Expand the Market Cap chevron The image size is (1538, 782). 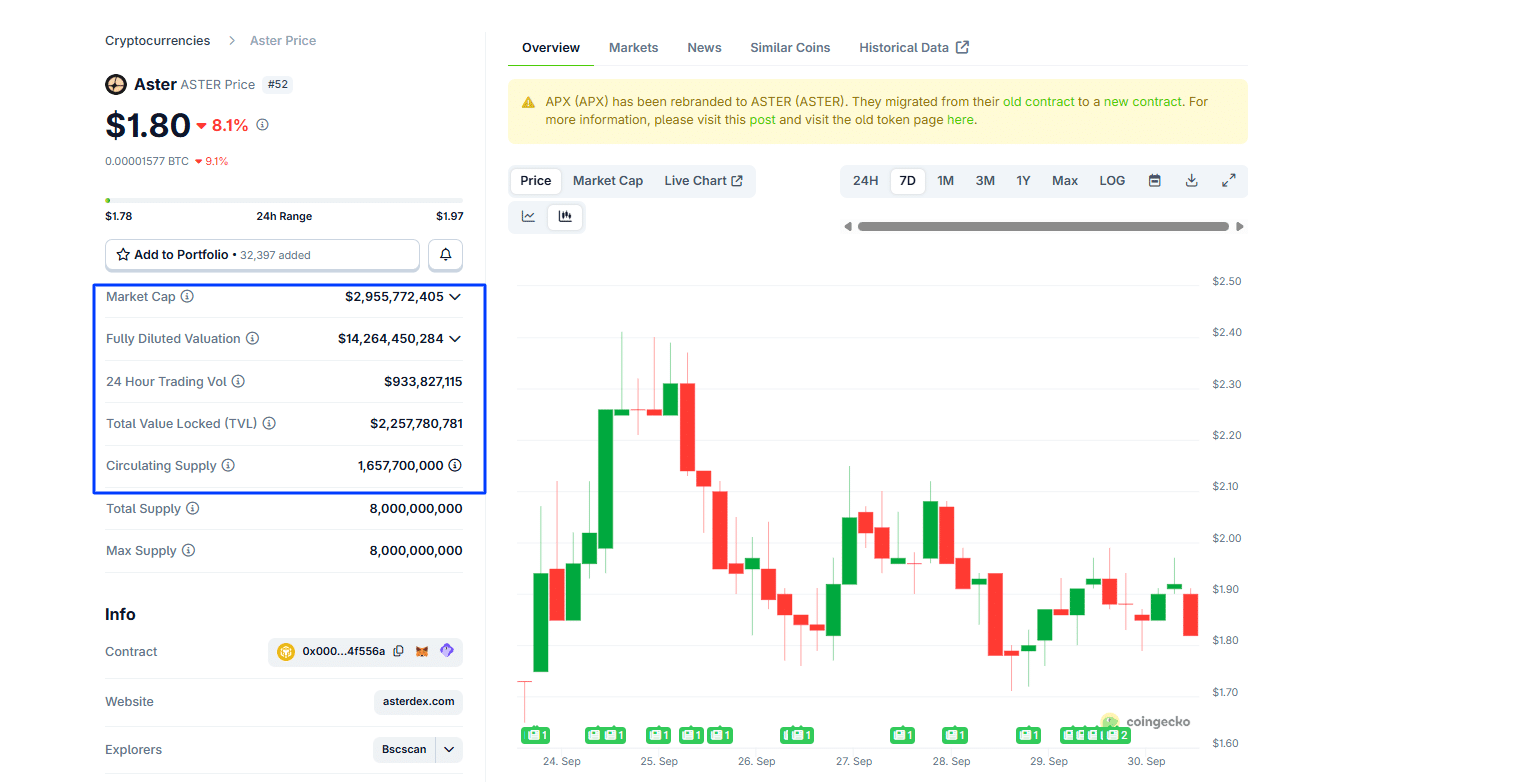pyautogui.click(x=455, y=297)
